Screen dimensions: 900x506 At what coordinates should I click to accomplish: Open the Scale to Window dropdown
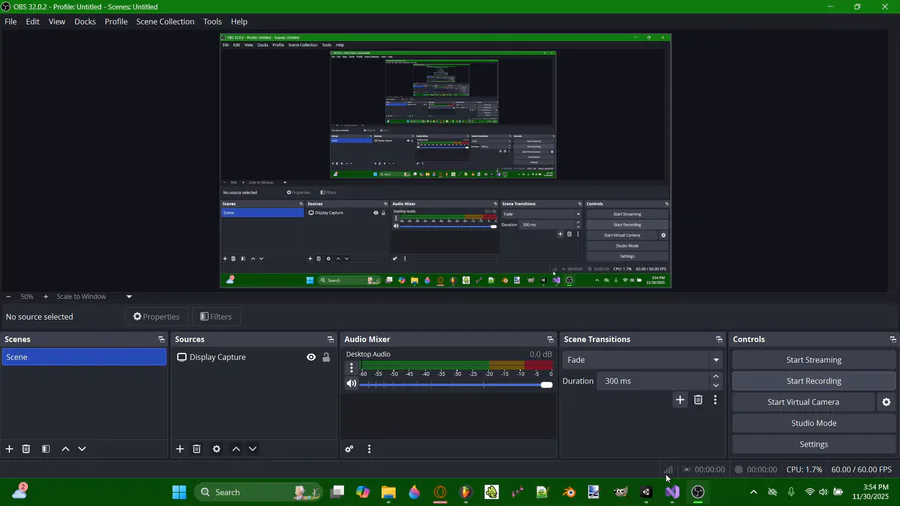coord(94,297)
